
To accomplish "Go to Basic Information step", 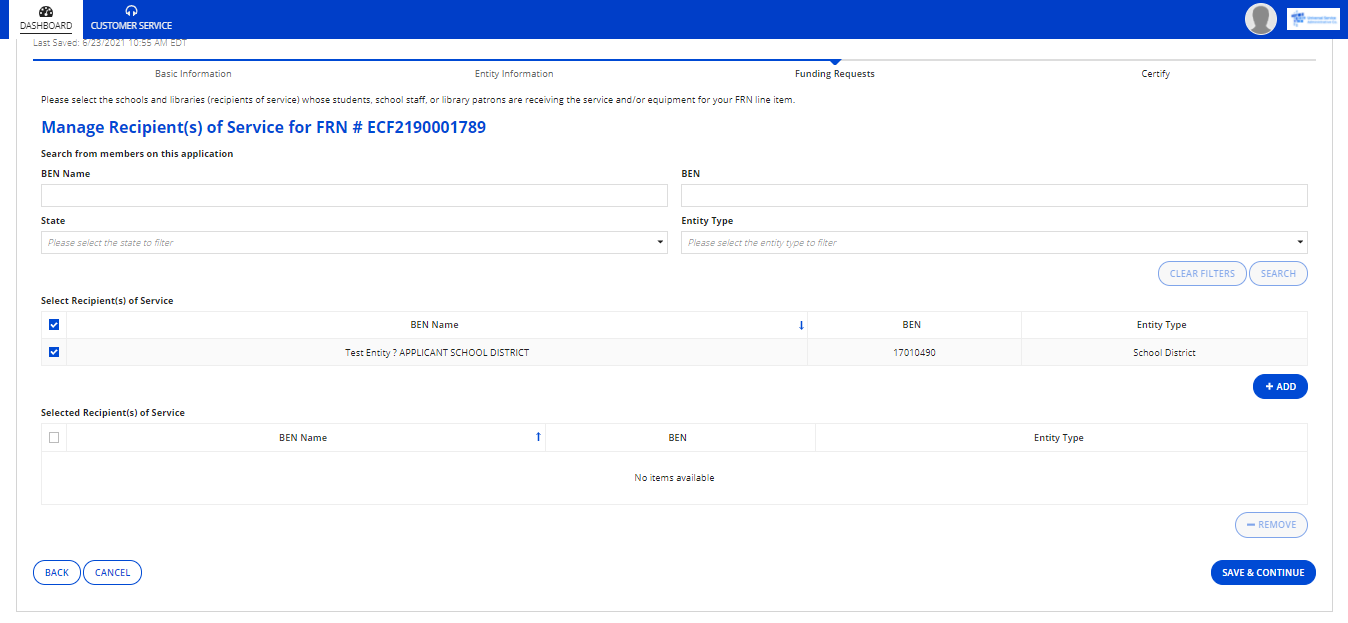I will pyautogui.click(x=193, y=74).
